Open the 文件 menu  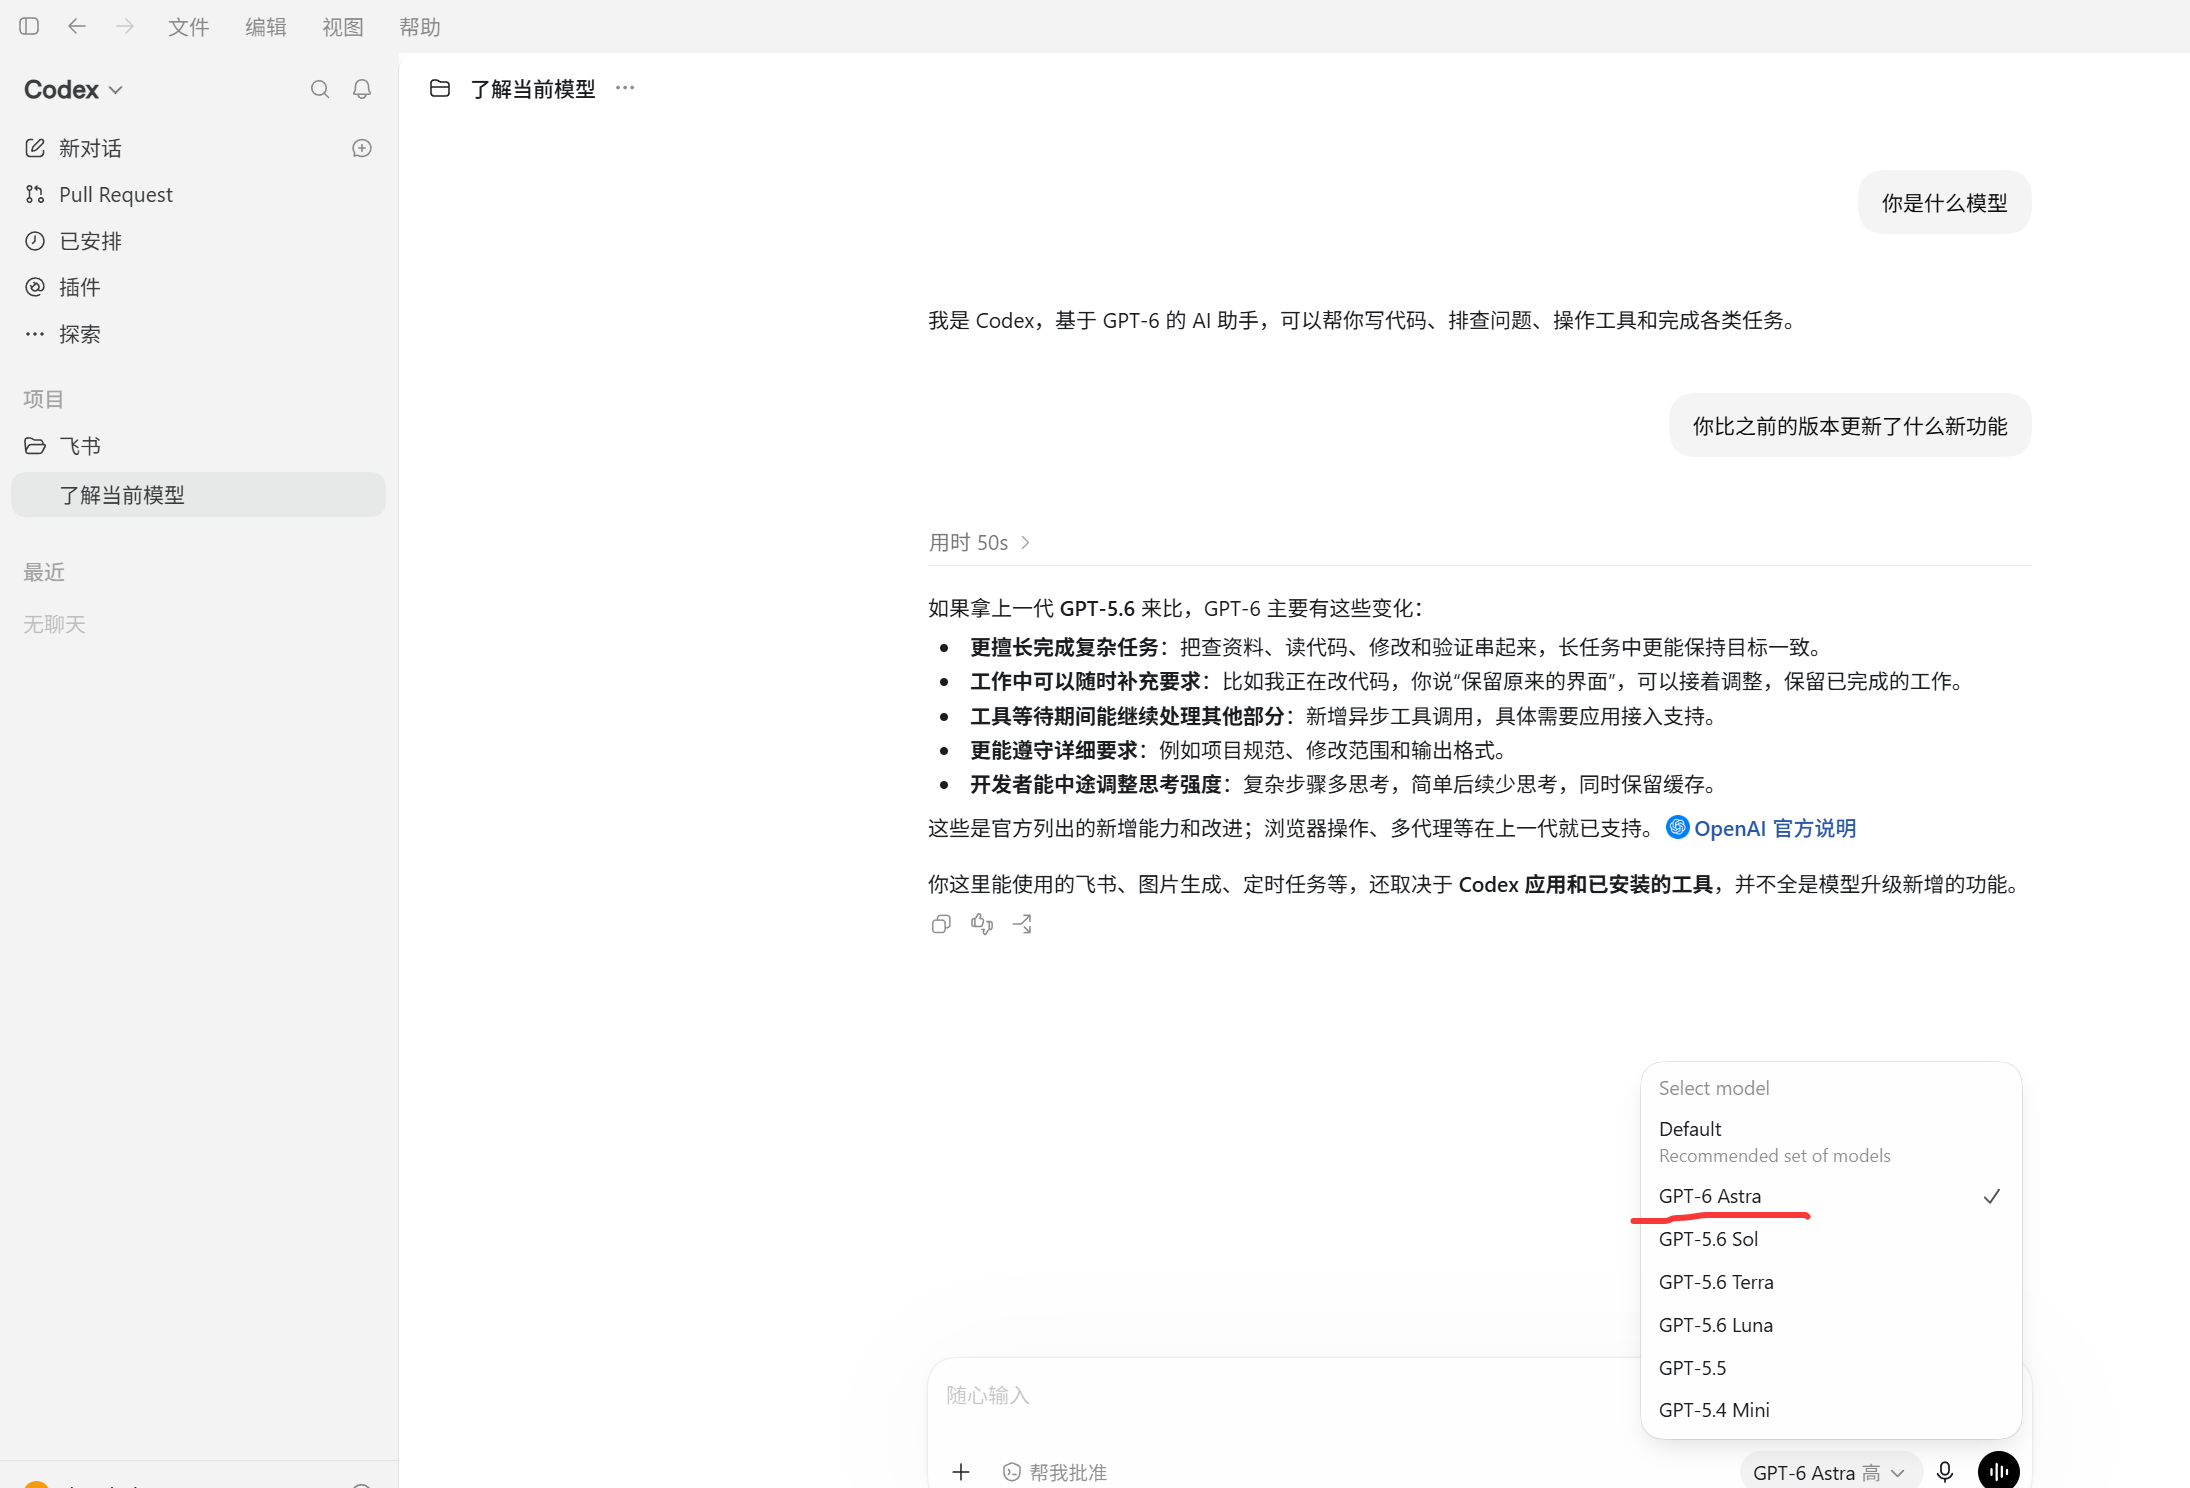[x=188, y=27]
